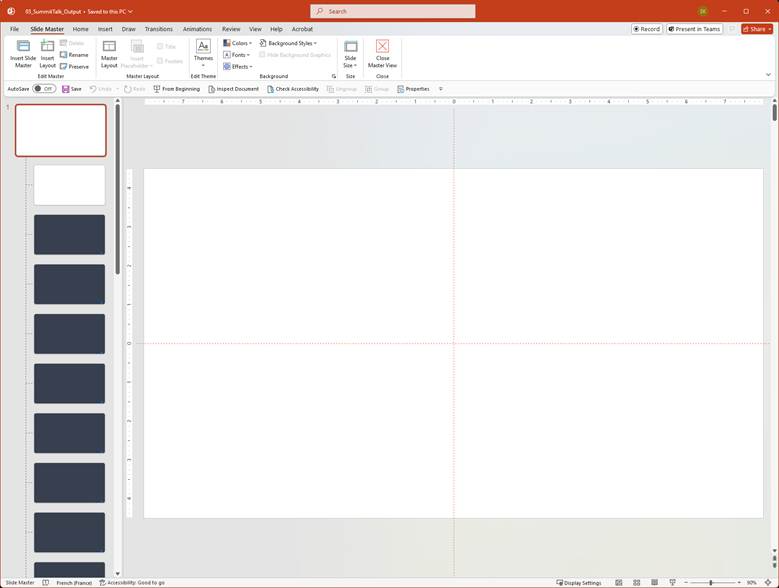Customize Quick Access Toolbar dropdown

pyautogui.click(x=441, y=89)
